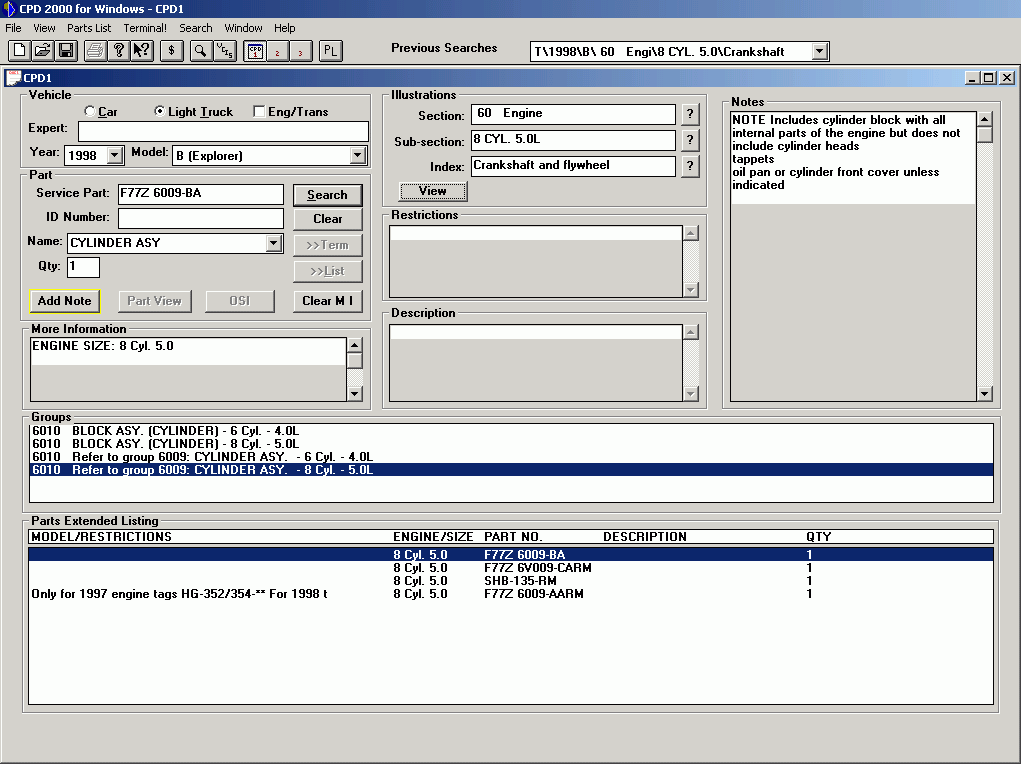The height and width of the screenshot is (764, 1021).
Task: Select group Refer to 6009: CYLINDER ASY. 6 Cyl. 4.0L
Action: [511, 457]
